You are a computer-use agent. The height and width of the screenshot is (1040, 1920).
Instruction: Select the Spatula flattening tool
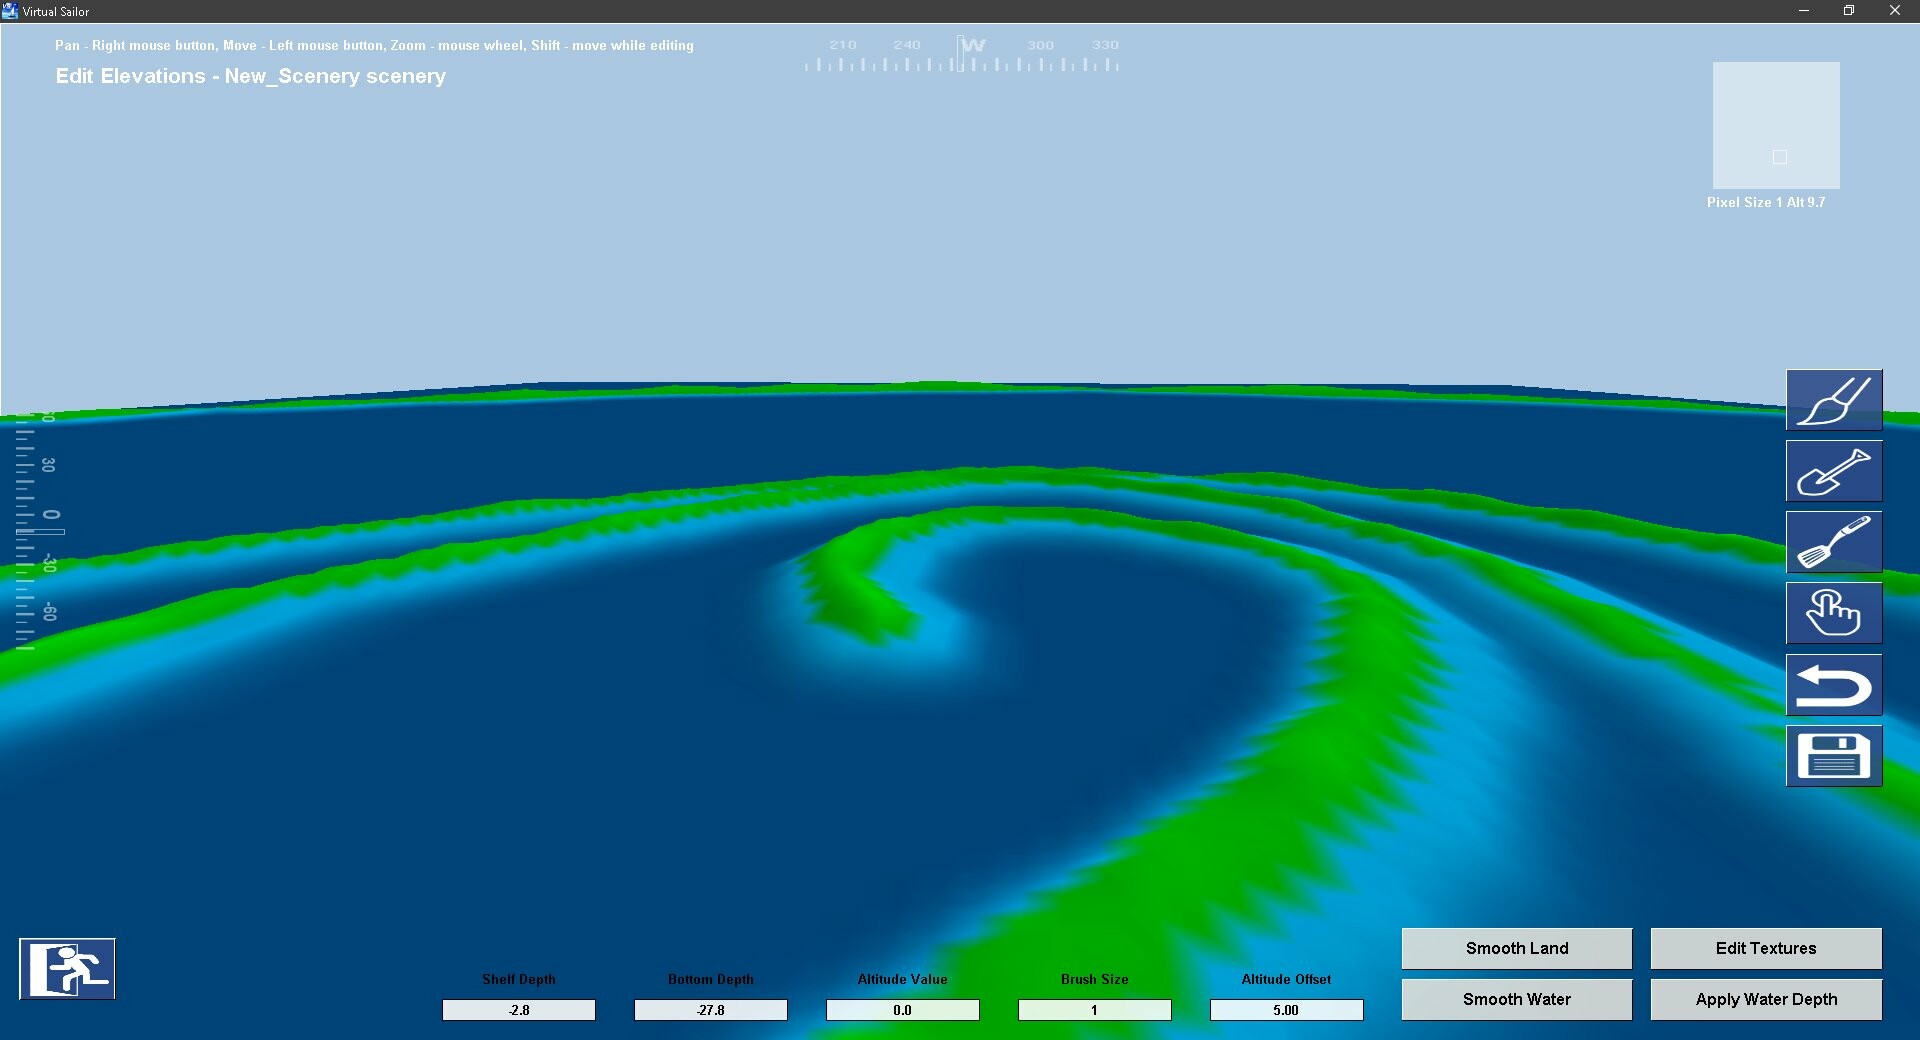pos(1834,541)
